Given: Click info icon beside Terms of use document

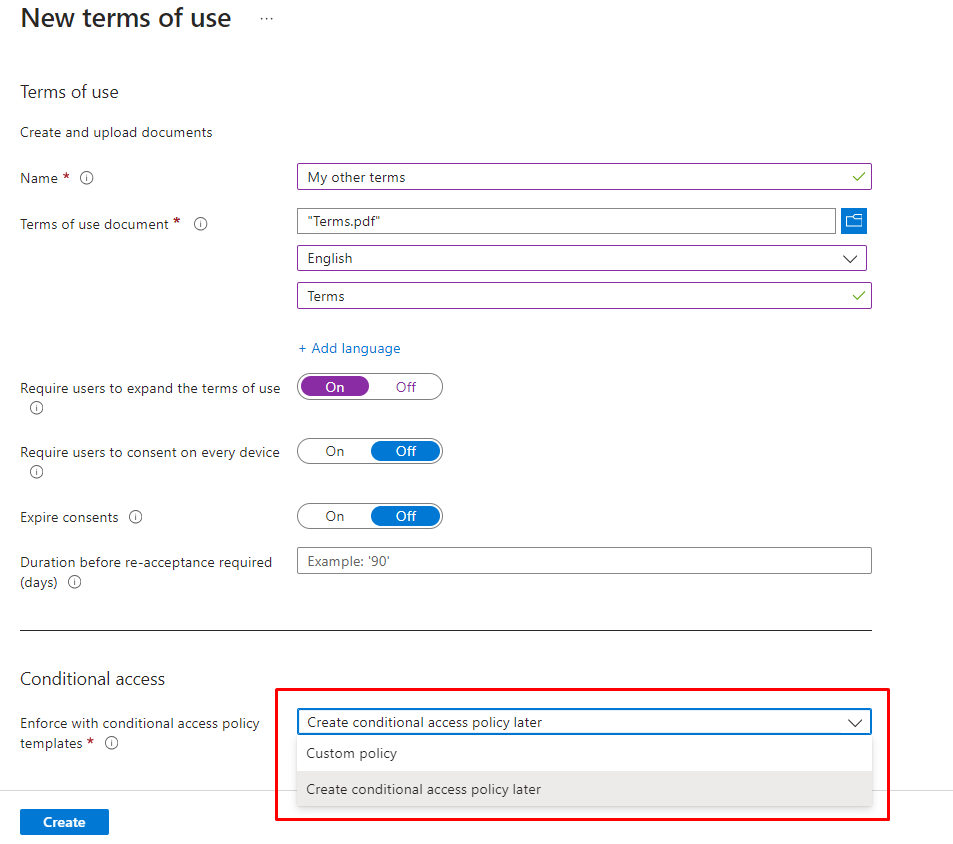Looking at the screenshot, I should pos(200,224).
